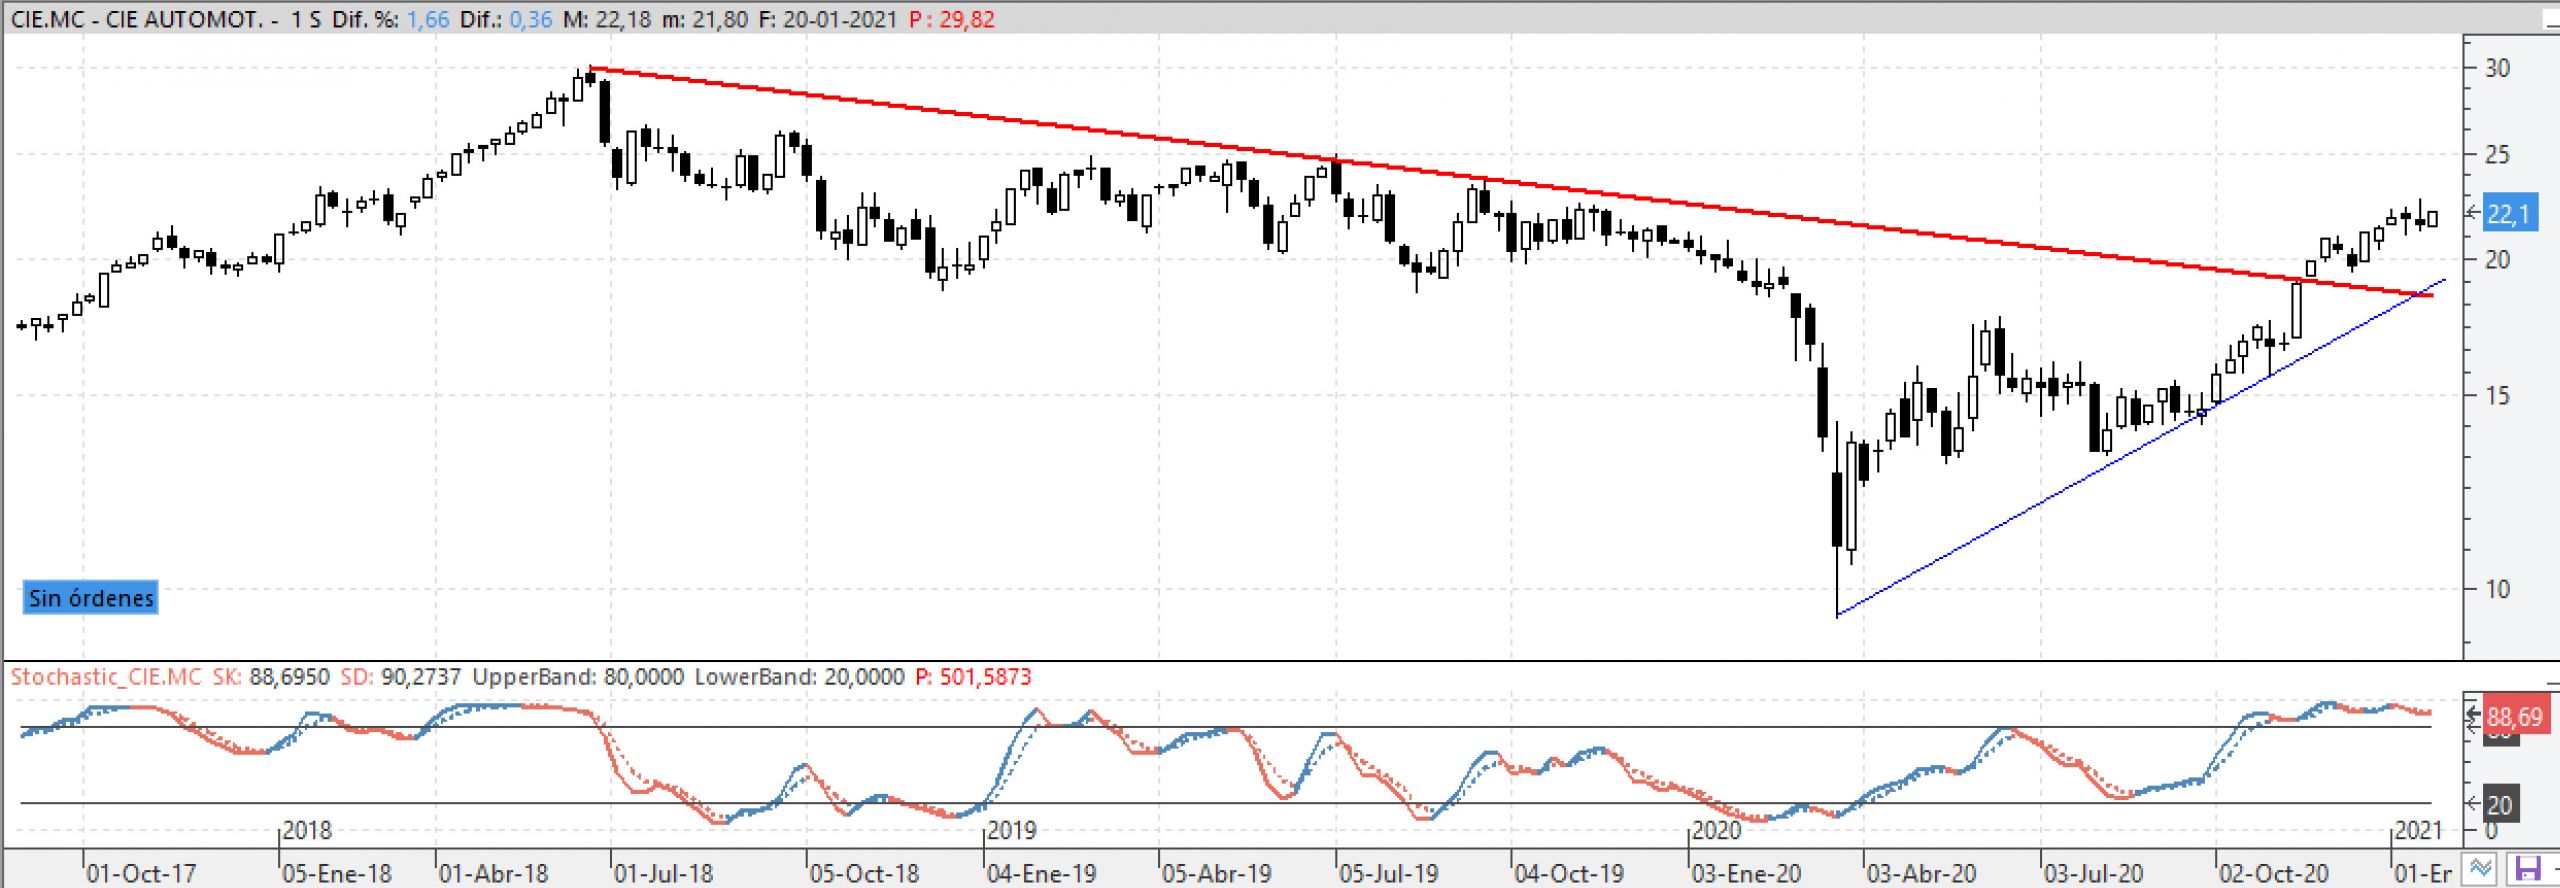The image size is (2560, 888).
Task: Click the 'Sin órdenes' label
Action: click(x=91, y=598)
